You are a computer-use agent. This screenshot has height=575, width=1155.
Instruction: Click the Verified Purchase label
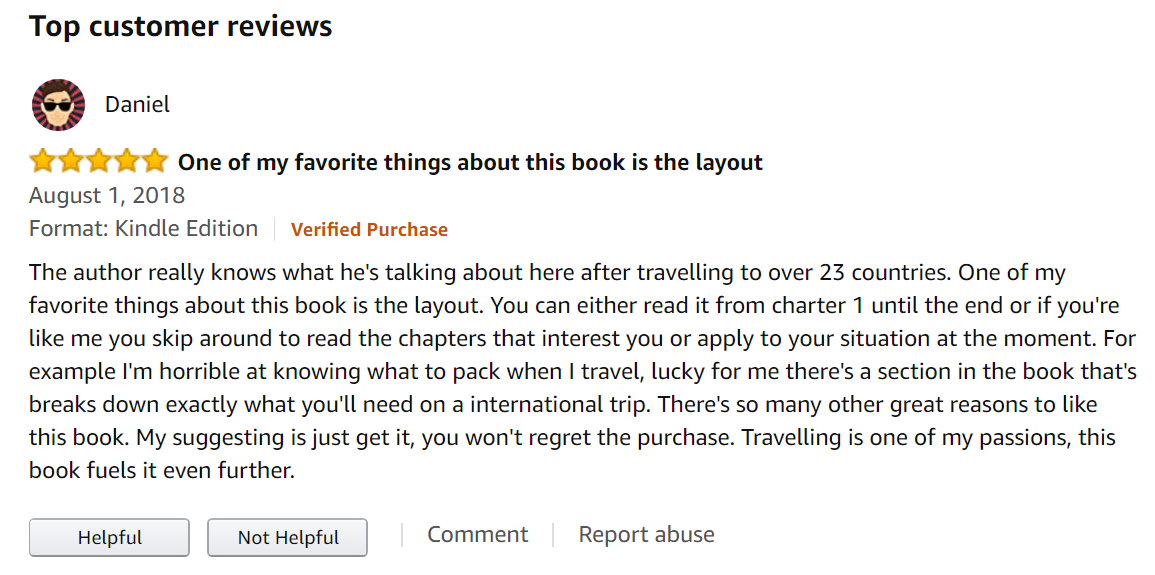point(369,230)
